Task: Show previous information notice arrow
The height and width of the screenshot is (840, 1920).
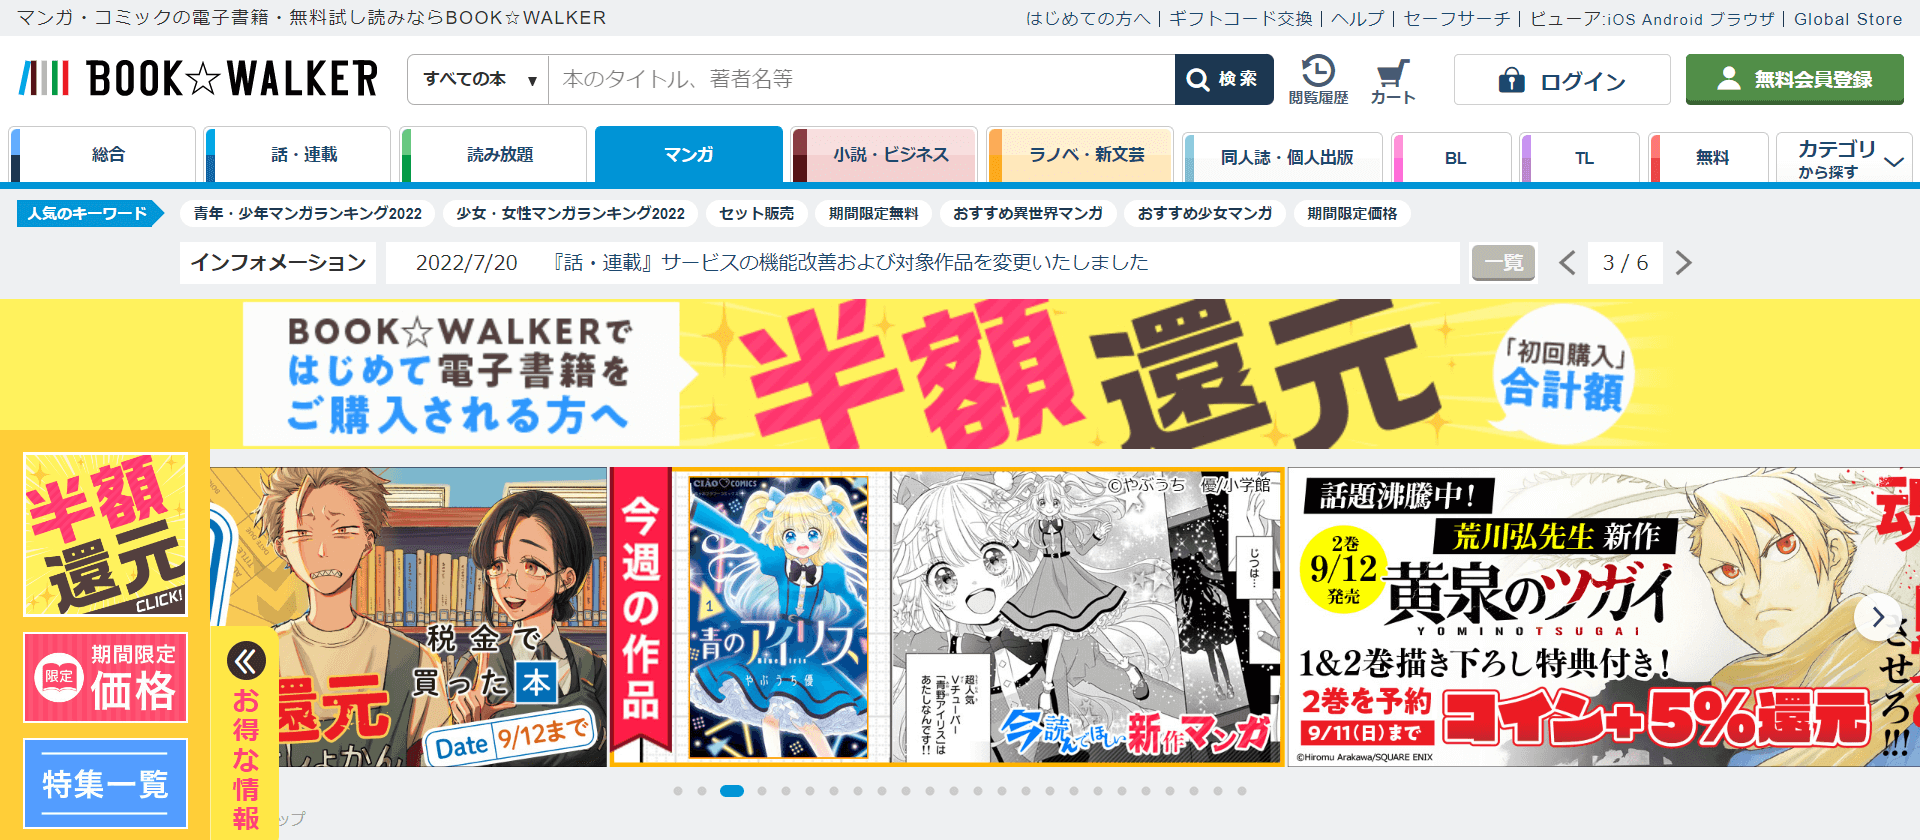Action: coord(1567,263)
